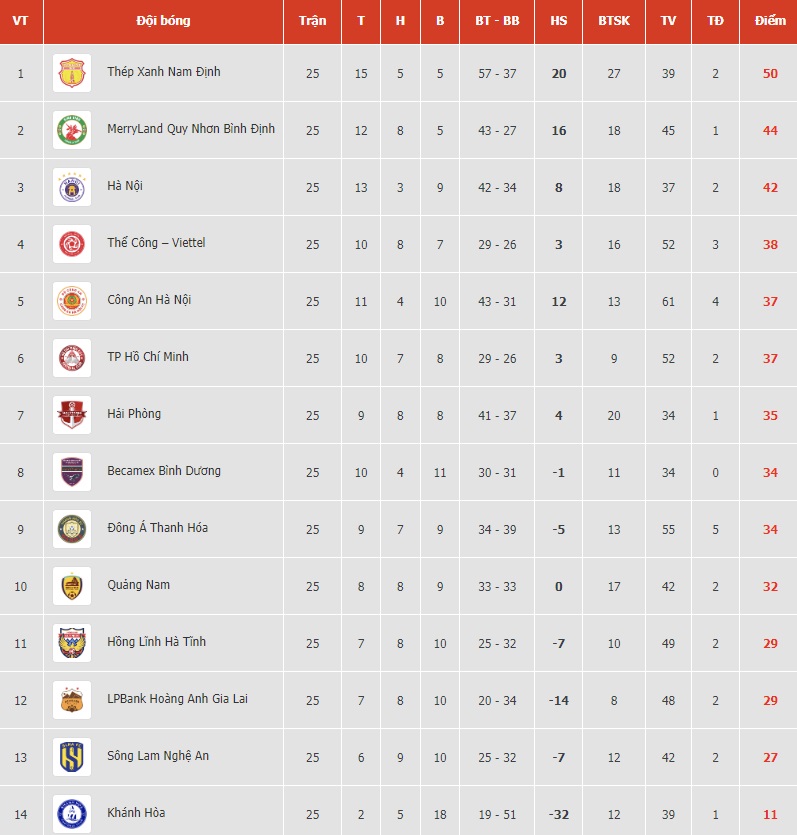This screenshot has height=835, width=797.
Task: Click the Thể Công – Viettel emblem
Action: click(x=72, y=244)
